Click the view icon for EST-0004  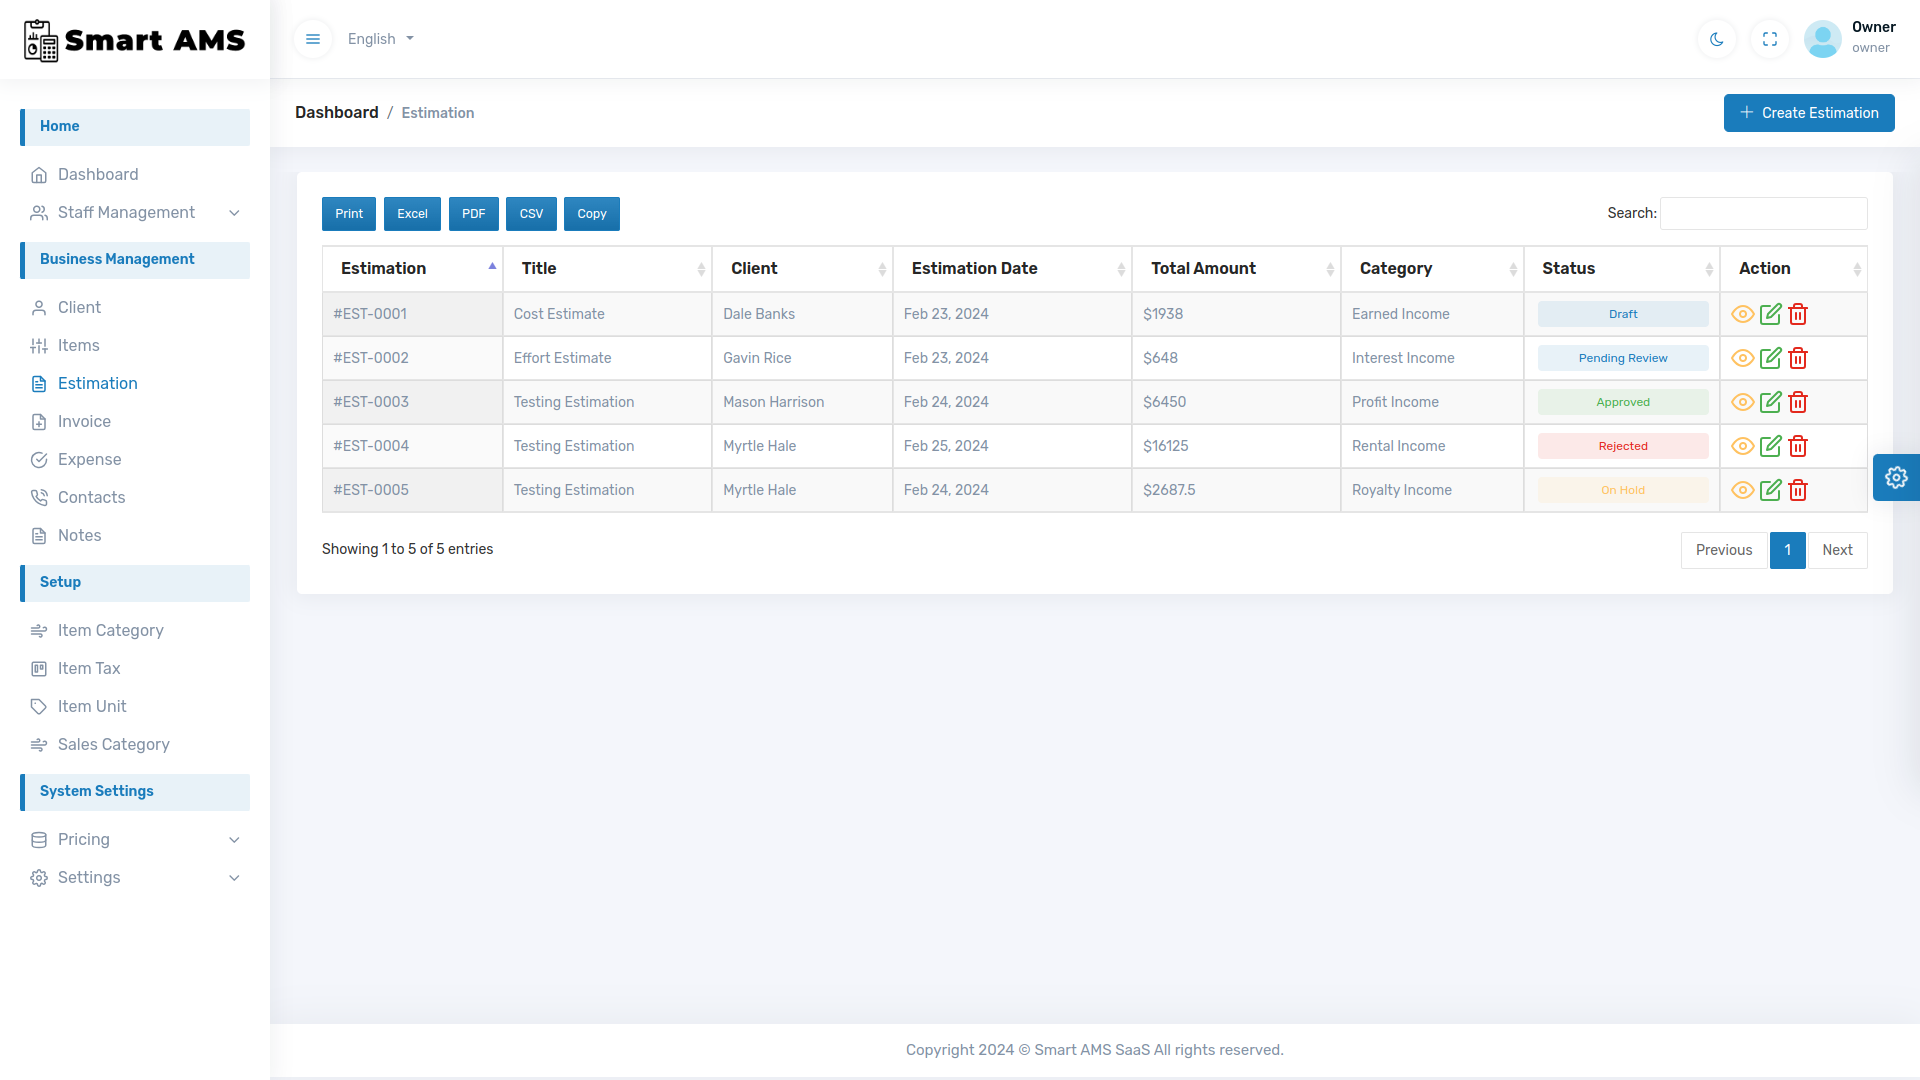[1743, 446]
